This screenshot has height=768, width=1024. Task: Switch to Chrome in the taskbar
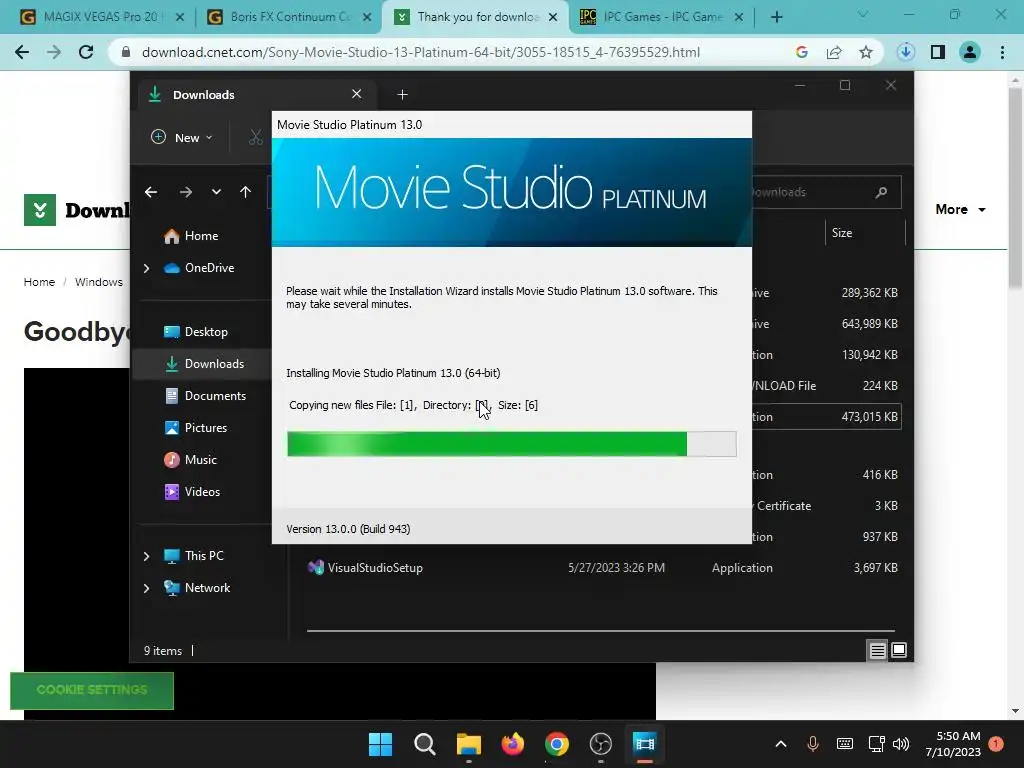click(556, 744)
